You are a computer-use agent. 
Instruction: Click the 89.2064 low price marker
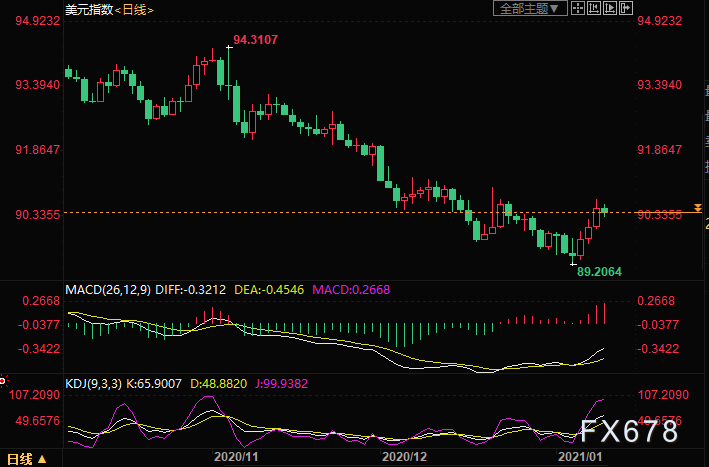pyautogui.click(x=600, y=271)
